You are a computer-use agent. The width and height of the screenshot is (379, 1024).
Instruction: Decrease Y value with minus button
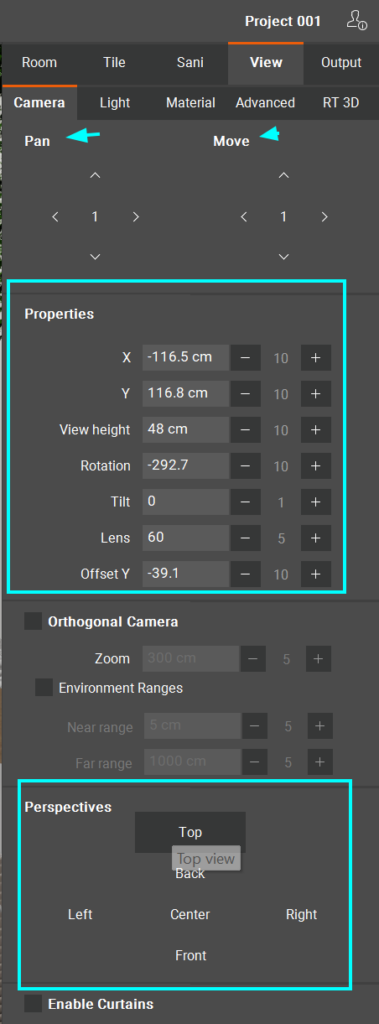point(245,394)
